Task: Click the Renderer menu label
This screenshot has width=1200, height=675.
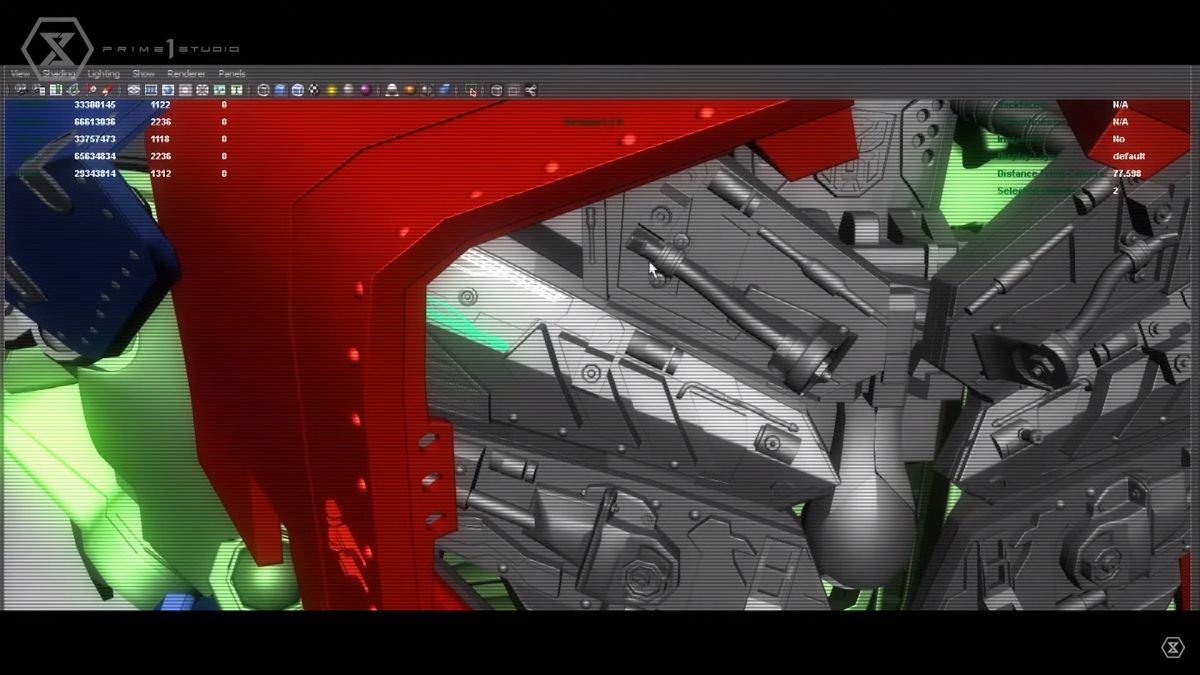Action: 186,74
